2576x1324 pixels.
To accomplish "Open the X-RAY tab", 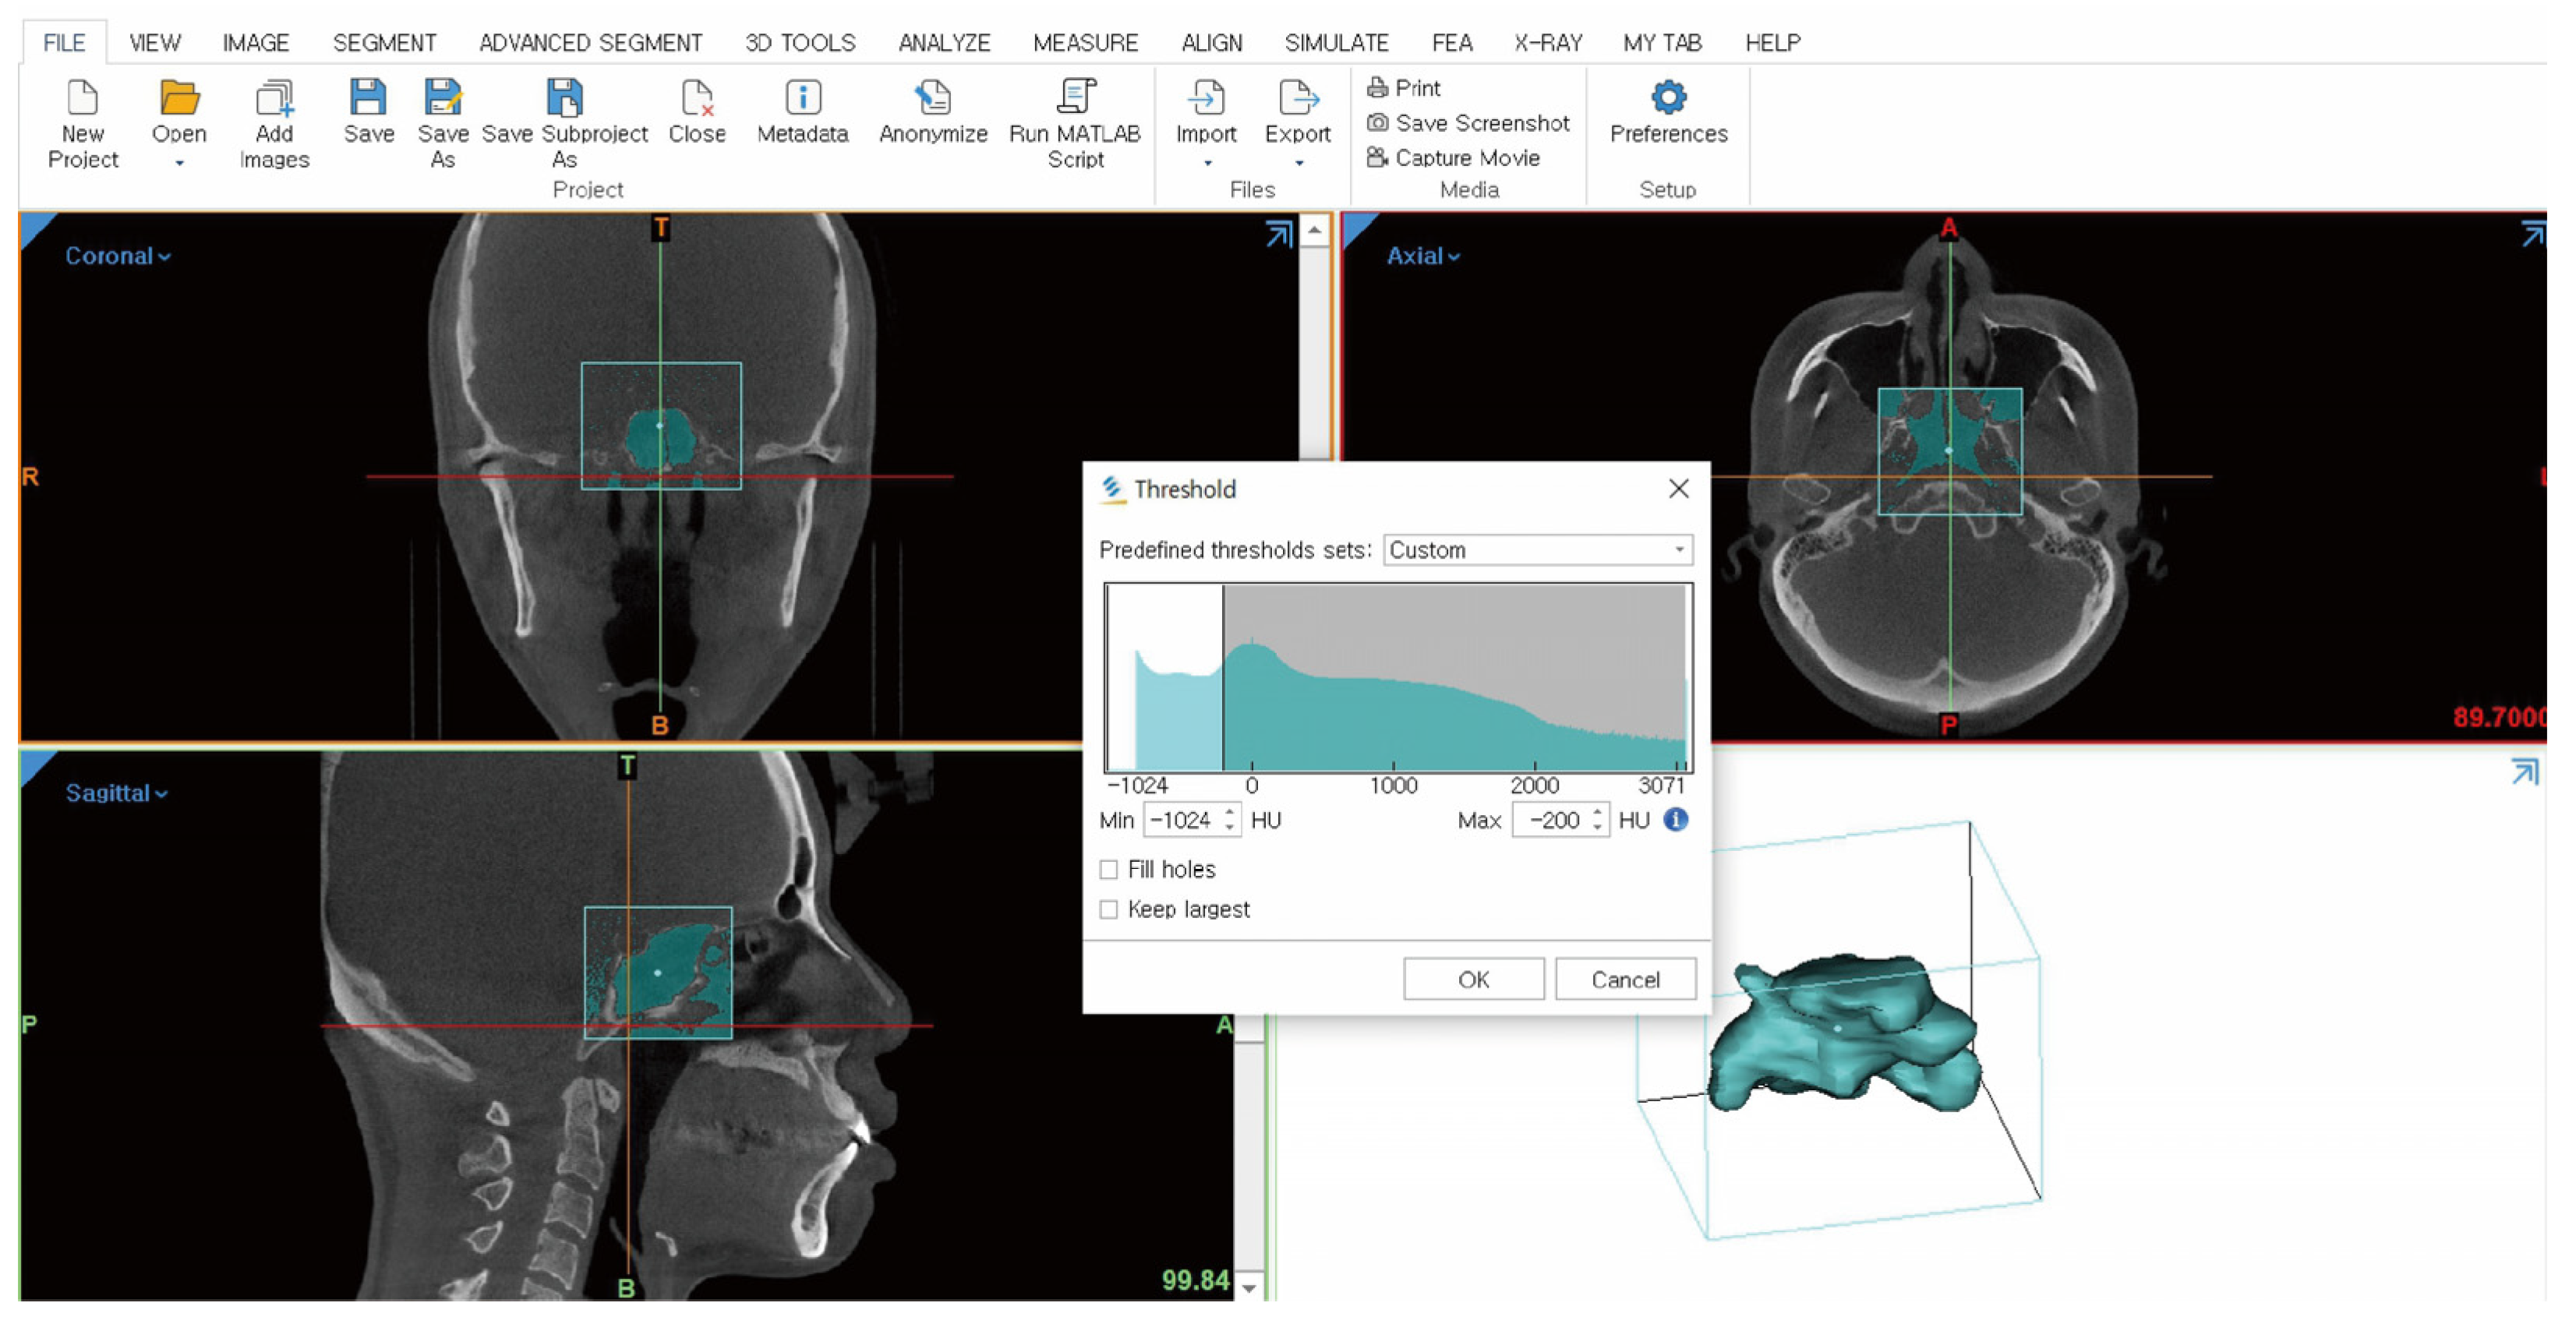I will 1547,43.
